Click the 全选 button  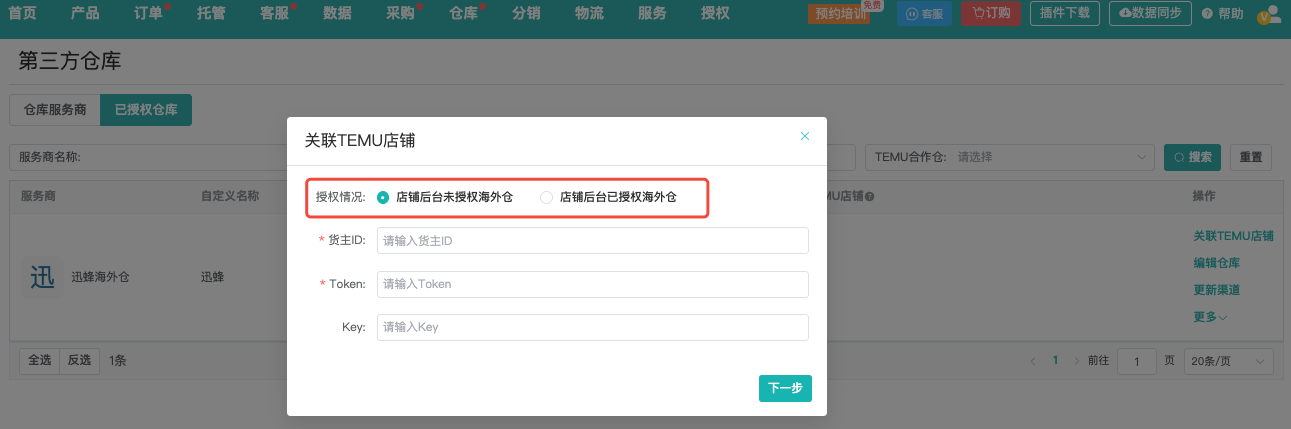(x=39, y=360)
